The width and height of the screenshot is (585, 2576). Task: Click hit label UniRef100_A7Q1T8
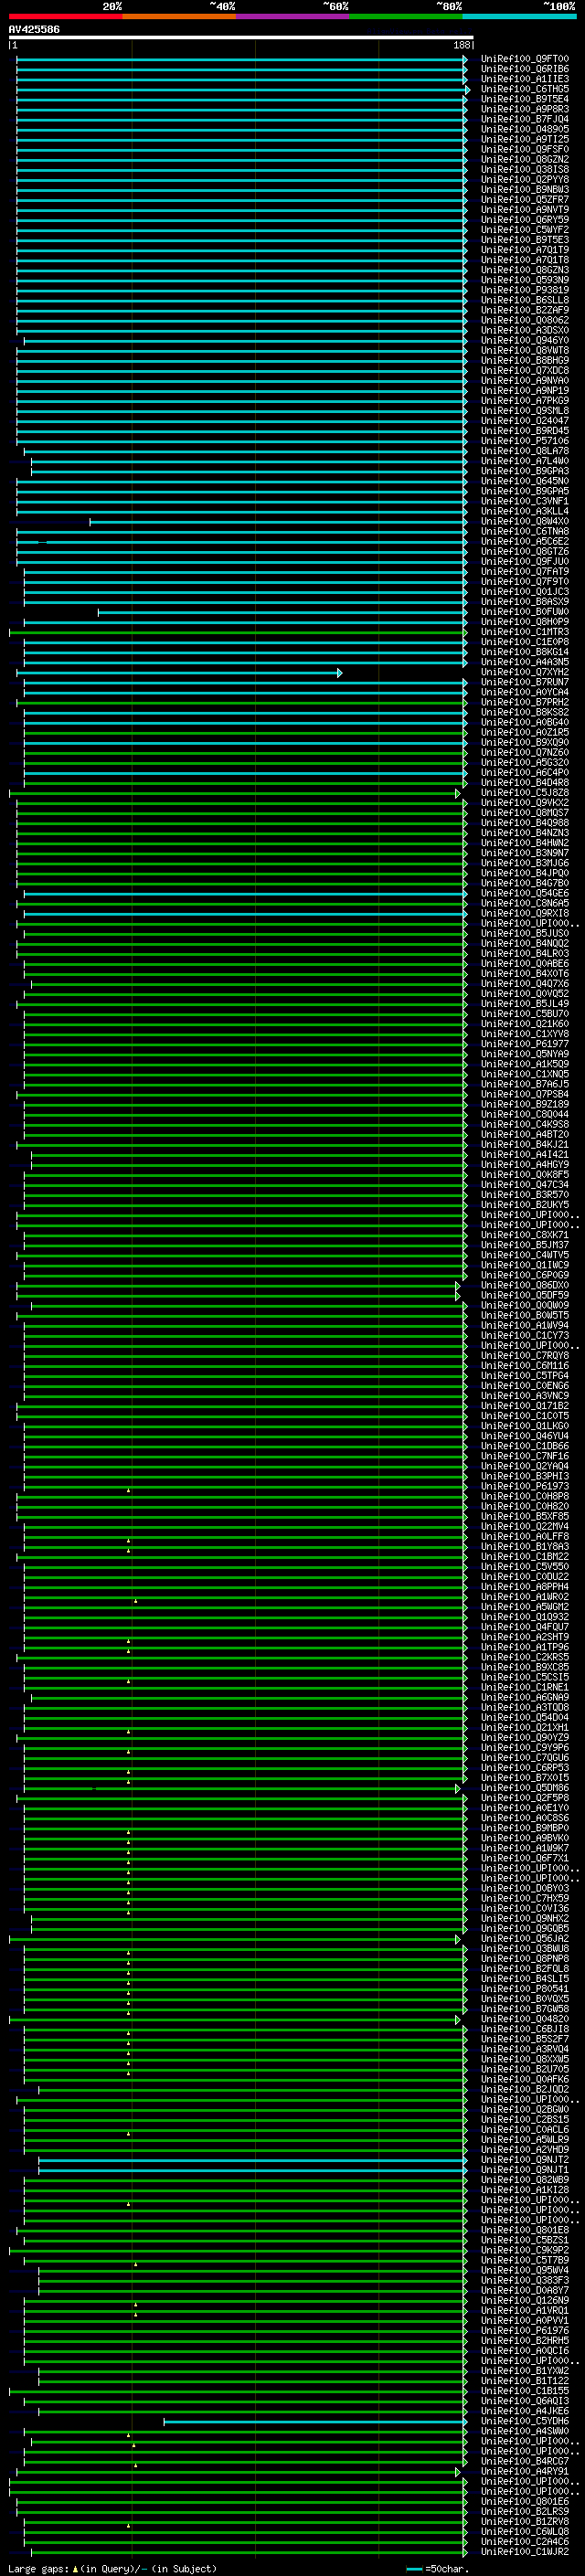pyautogui.click(x=525, y=260)
